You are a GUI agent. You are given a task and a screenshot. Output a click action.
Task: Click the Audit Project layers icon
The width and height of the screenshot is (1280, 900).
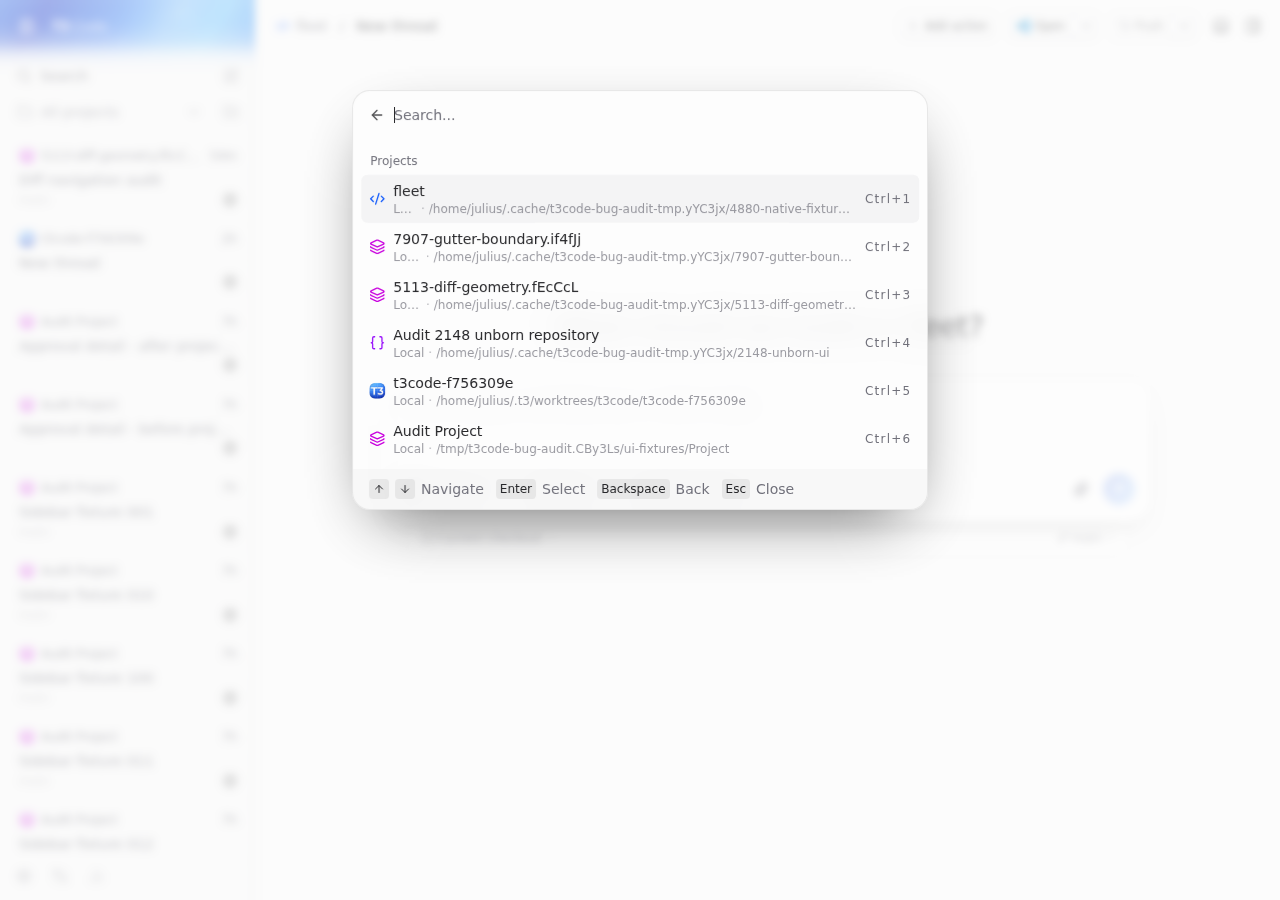pyautogui.click(x=377, y=439)
